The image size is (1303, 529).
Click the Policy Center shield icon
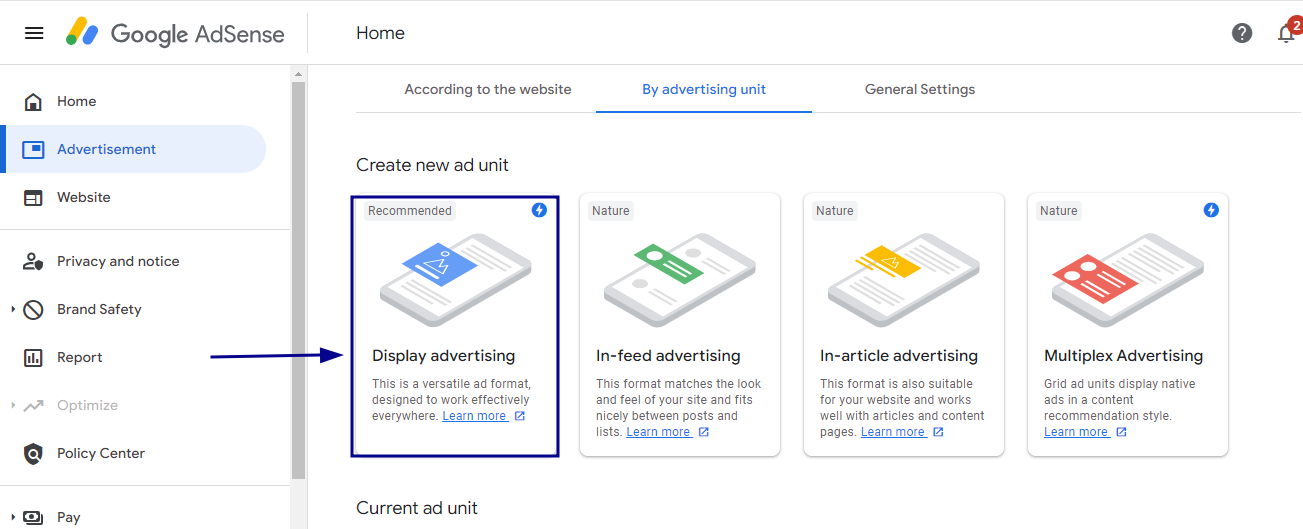pos(33,453)
